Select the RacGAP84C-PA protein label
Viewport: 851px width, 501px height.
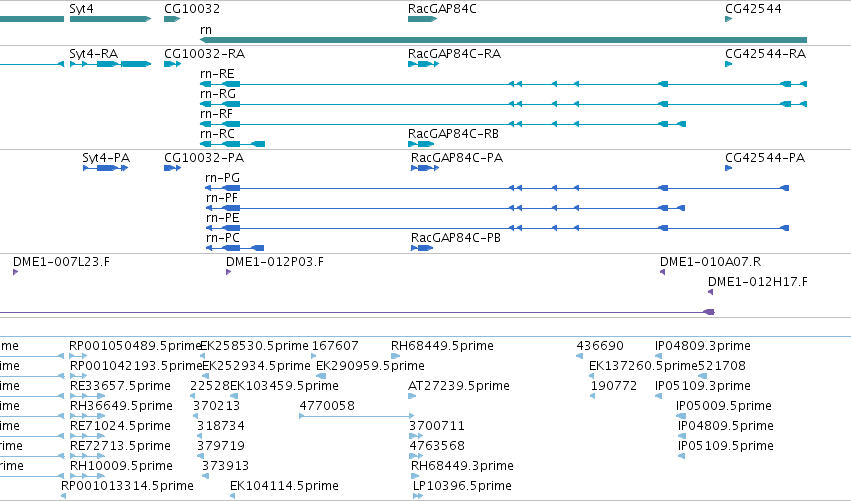click(x=457, y=158)
